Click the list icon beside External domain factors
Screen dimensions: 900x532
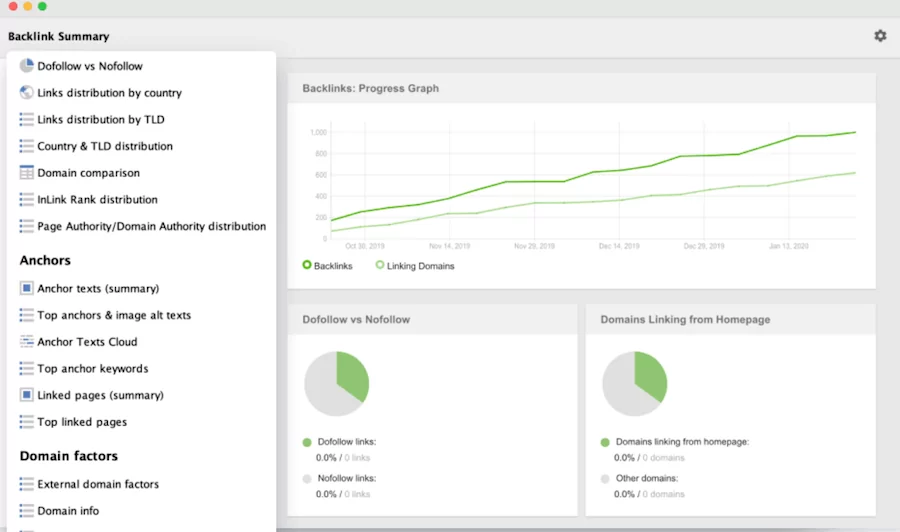tap(26, 484)
